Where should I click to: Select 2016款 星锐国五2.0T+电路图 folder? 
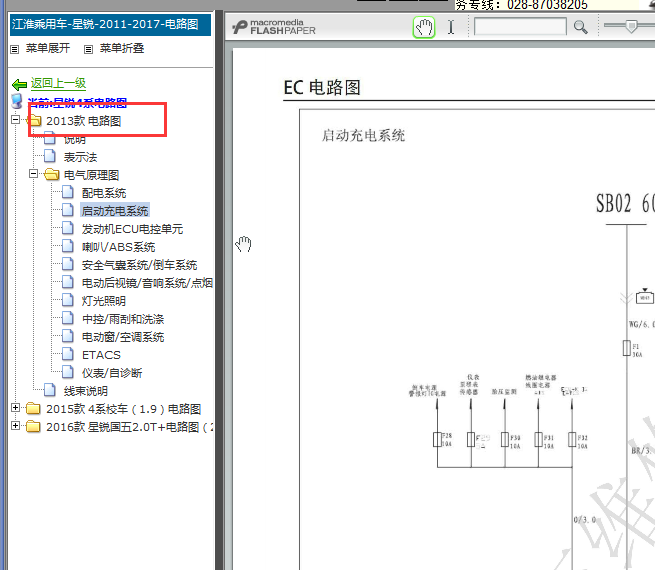point(129,427)
